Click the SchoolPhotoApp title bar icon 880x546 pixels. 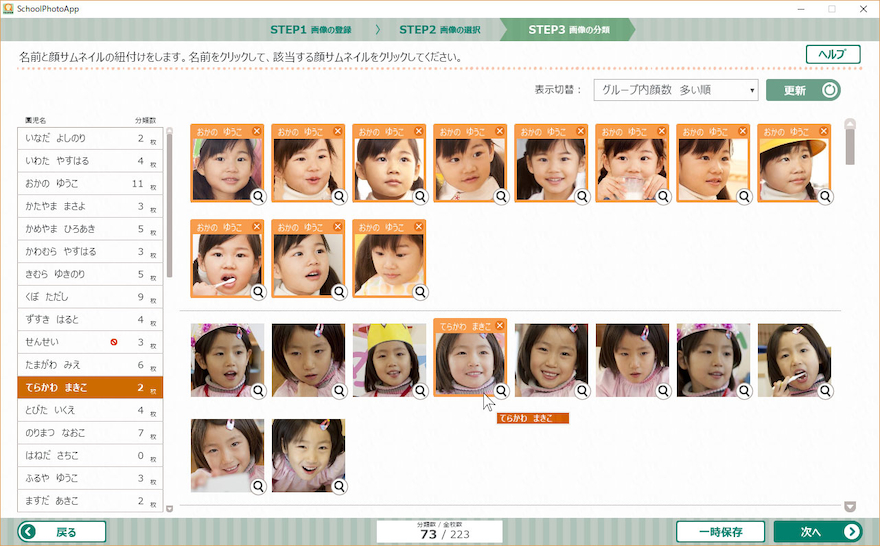point(8,8)
